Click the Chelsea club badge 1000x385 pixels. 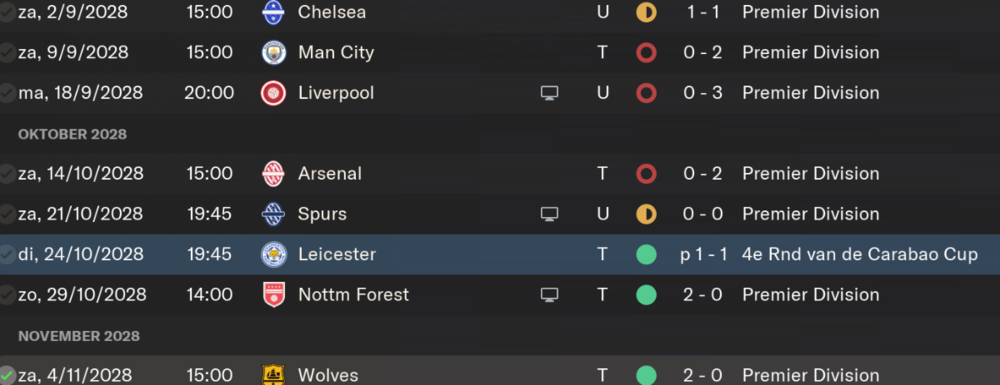point(274,12)
